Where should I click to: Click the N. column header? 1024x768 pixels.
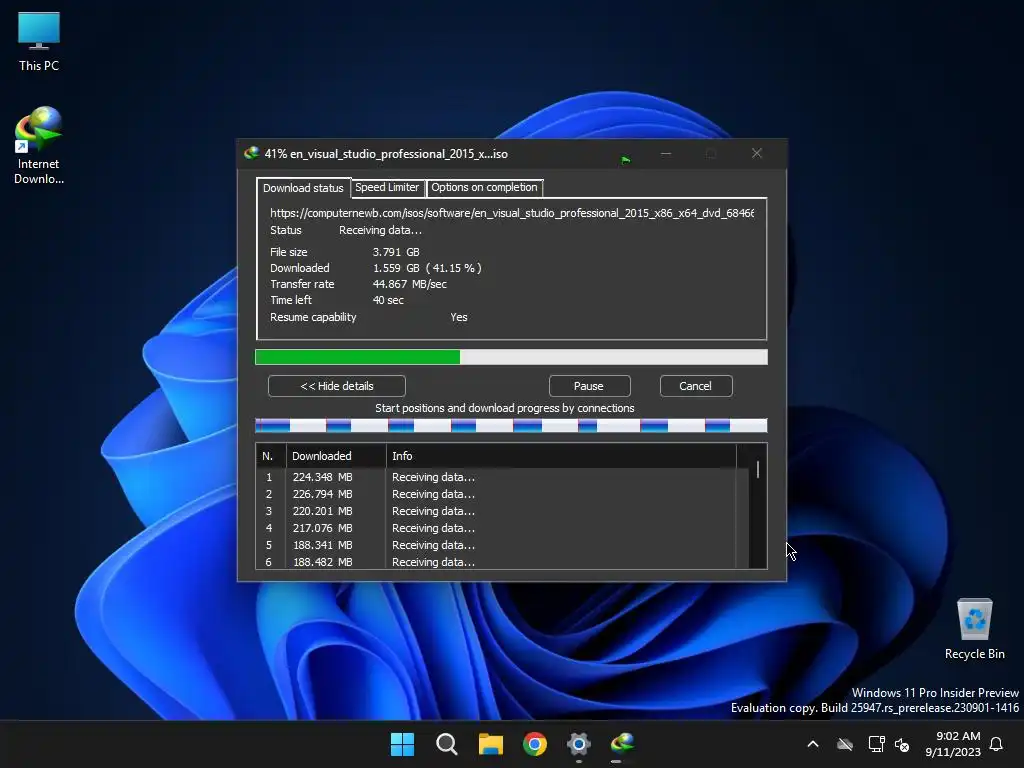click(271, 456)
